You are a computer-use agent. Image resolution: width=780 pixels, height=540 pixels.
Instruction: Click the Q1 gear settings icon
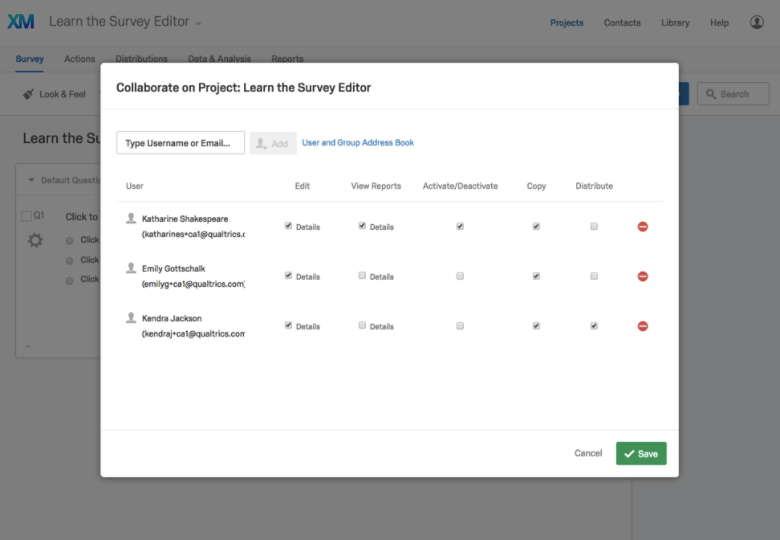pos(35,241)
